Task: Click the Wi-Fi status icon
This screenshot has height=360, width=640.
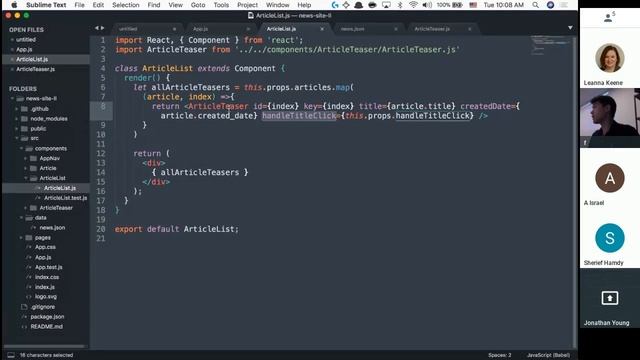Action: [x=413, y=5]
